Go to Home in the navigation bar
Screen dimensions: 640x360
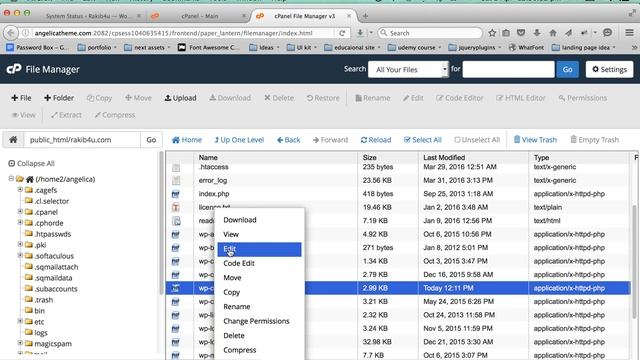[x=187, y=140]
